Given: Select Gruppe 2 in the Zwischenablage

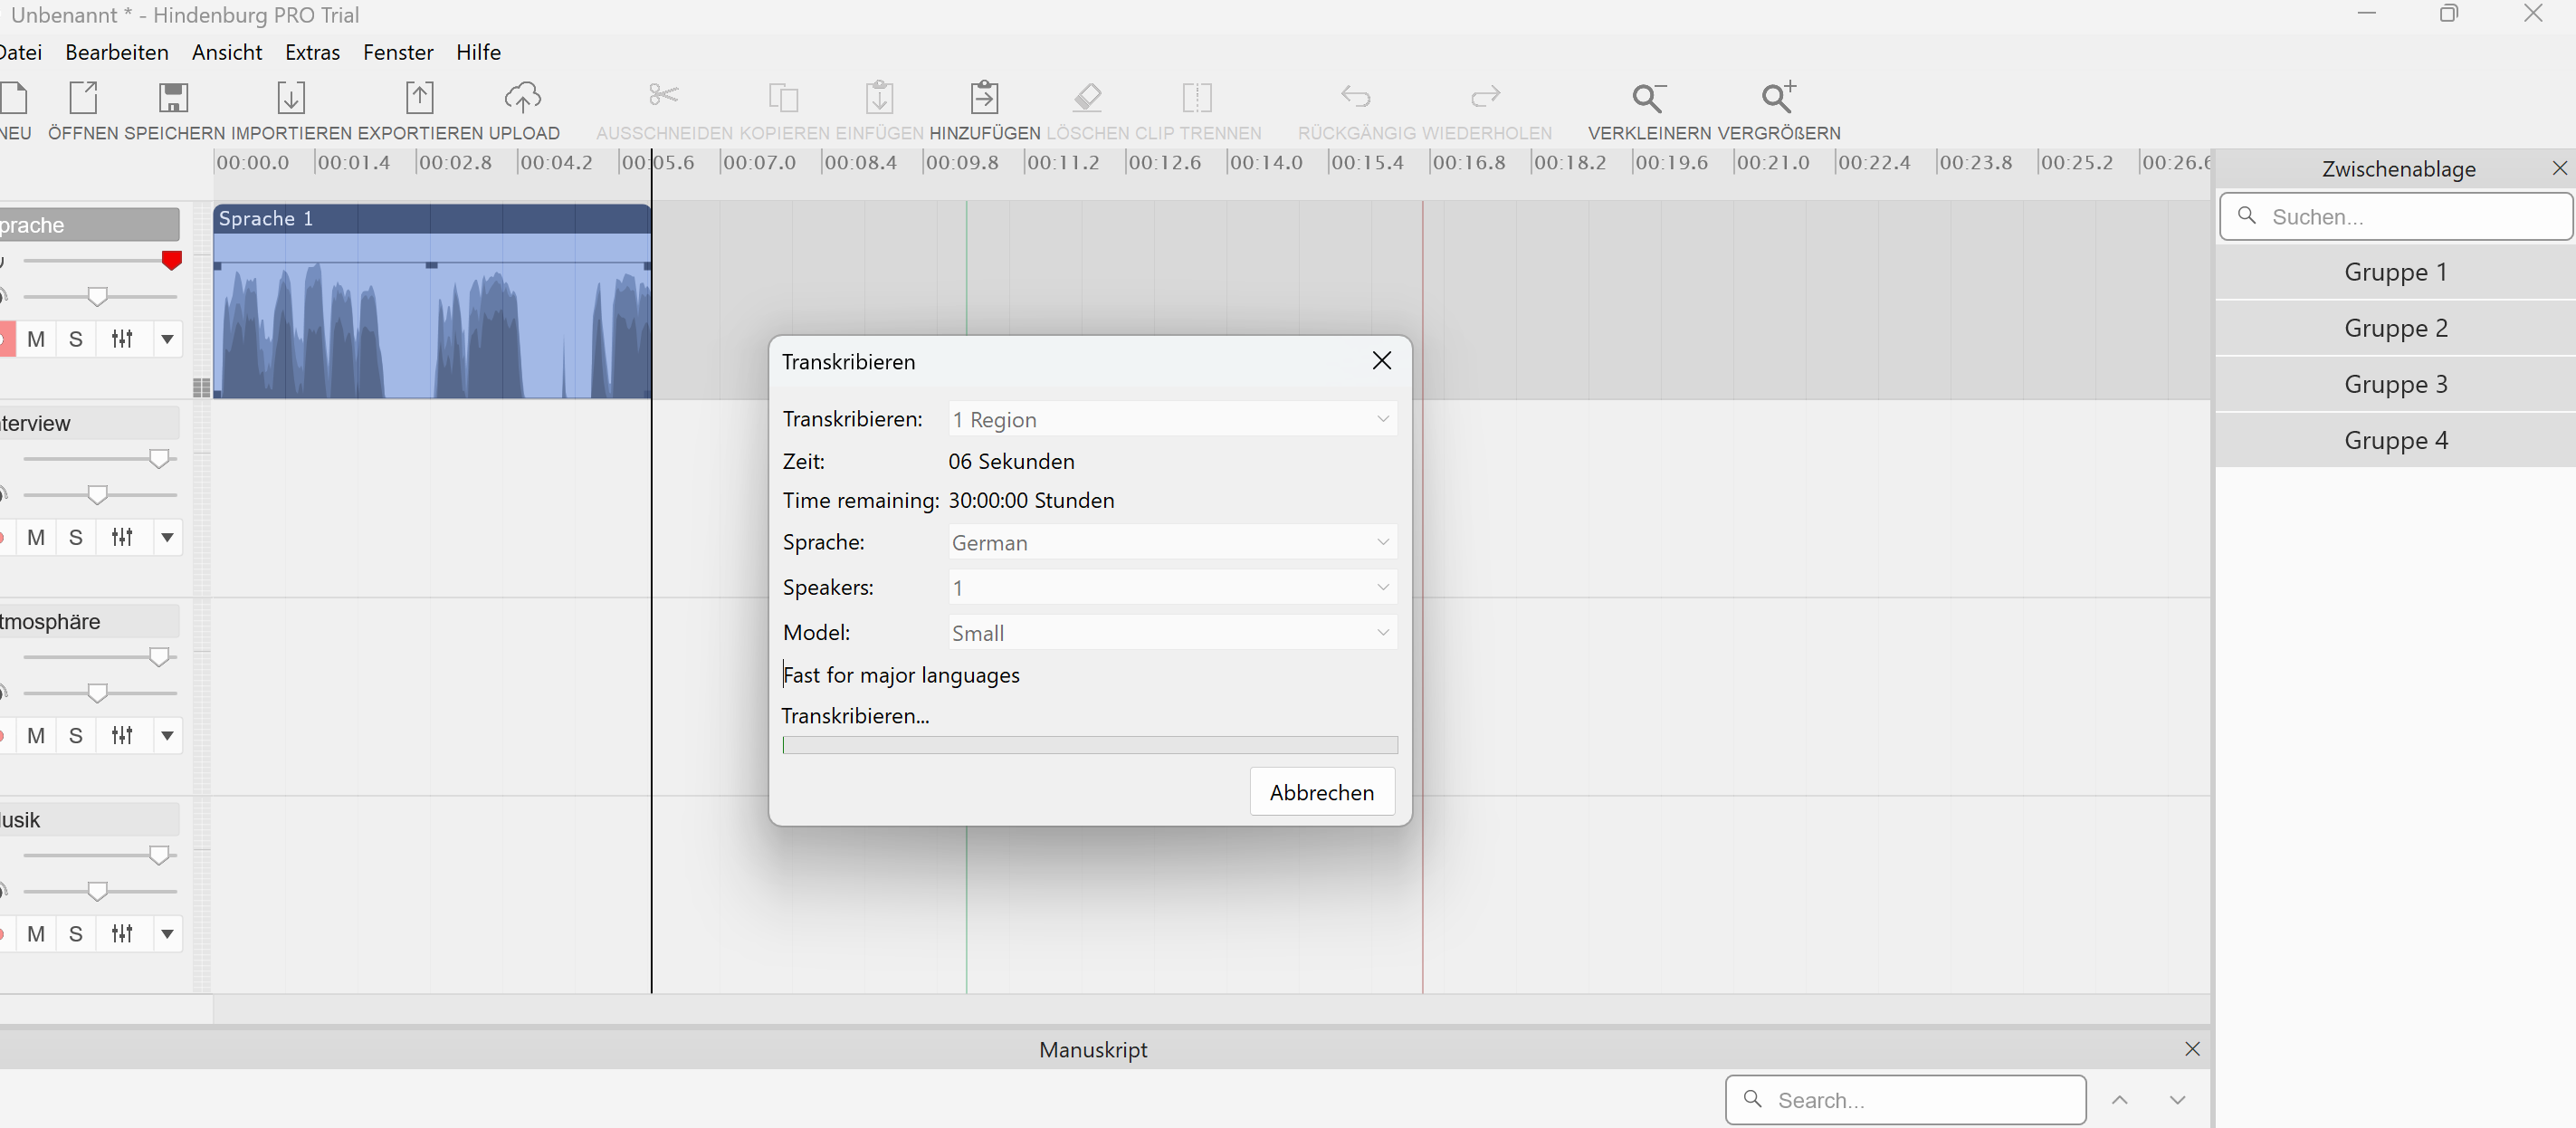Looking at the screenshot, I should [x=2395, y=328].
